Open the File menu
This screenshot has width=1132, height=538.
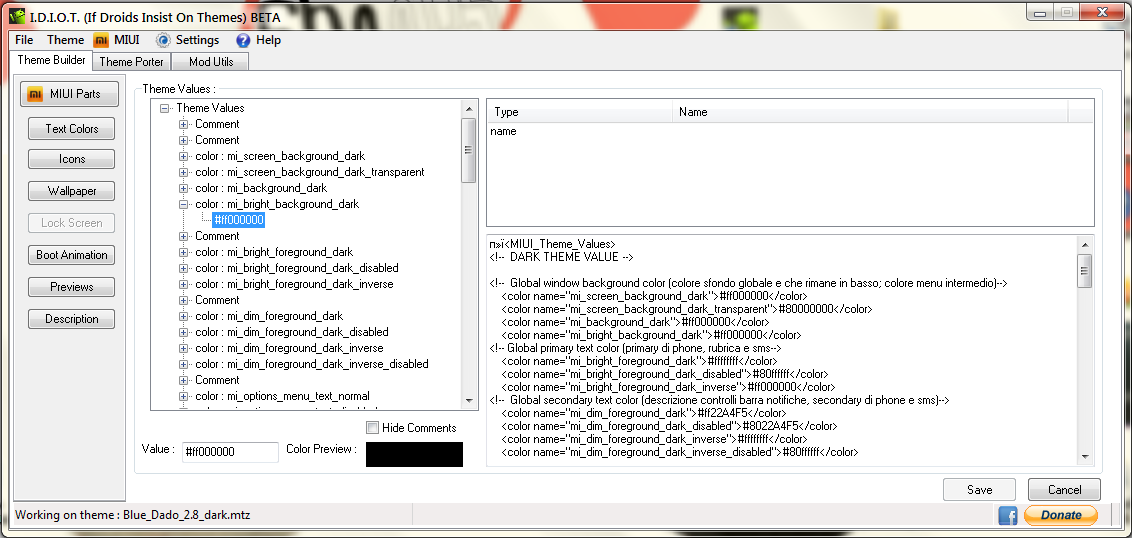(25, 40)
